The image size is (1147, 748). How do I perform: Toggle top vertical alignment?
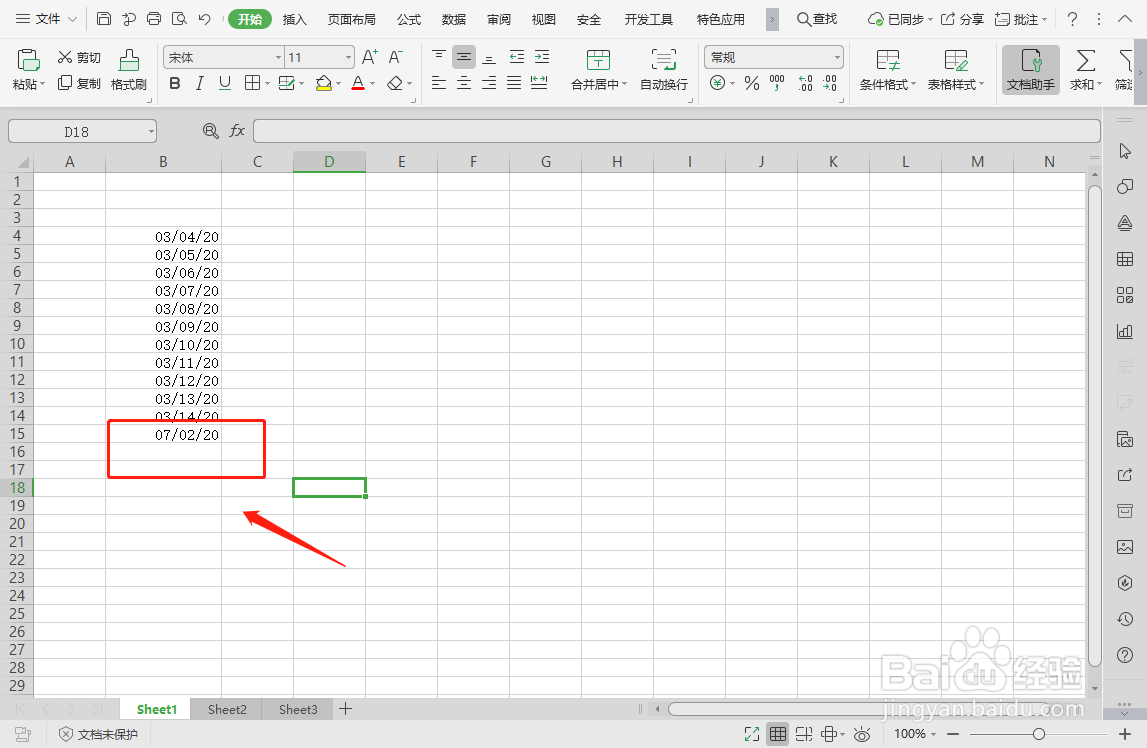(x=439, y=57)
